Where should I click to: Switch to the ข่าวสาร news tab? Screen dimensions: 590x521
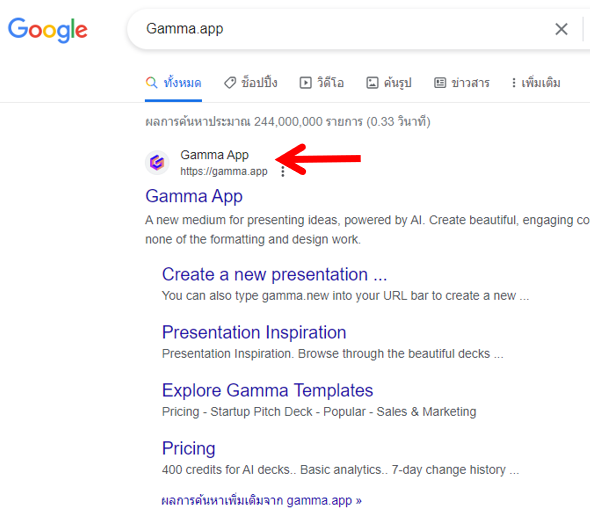click(x=462, y=82)
